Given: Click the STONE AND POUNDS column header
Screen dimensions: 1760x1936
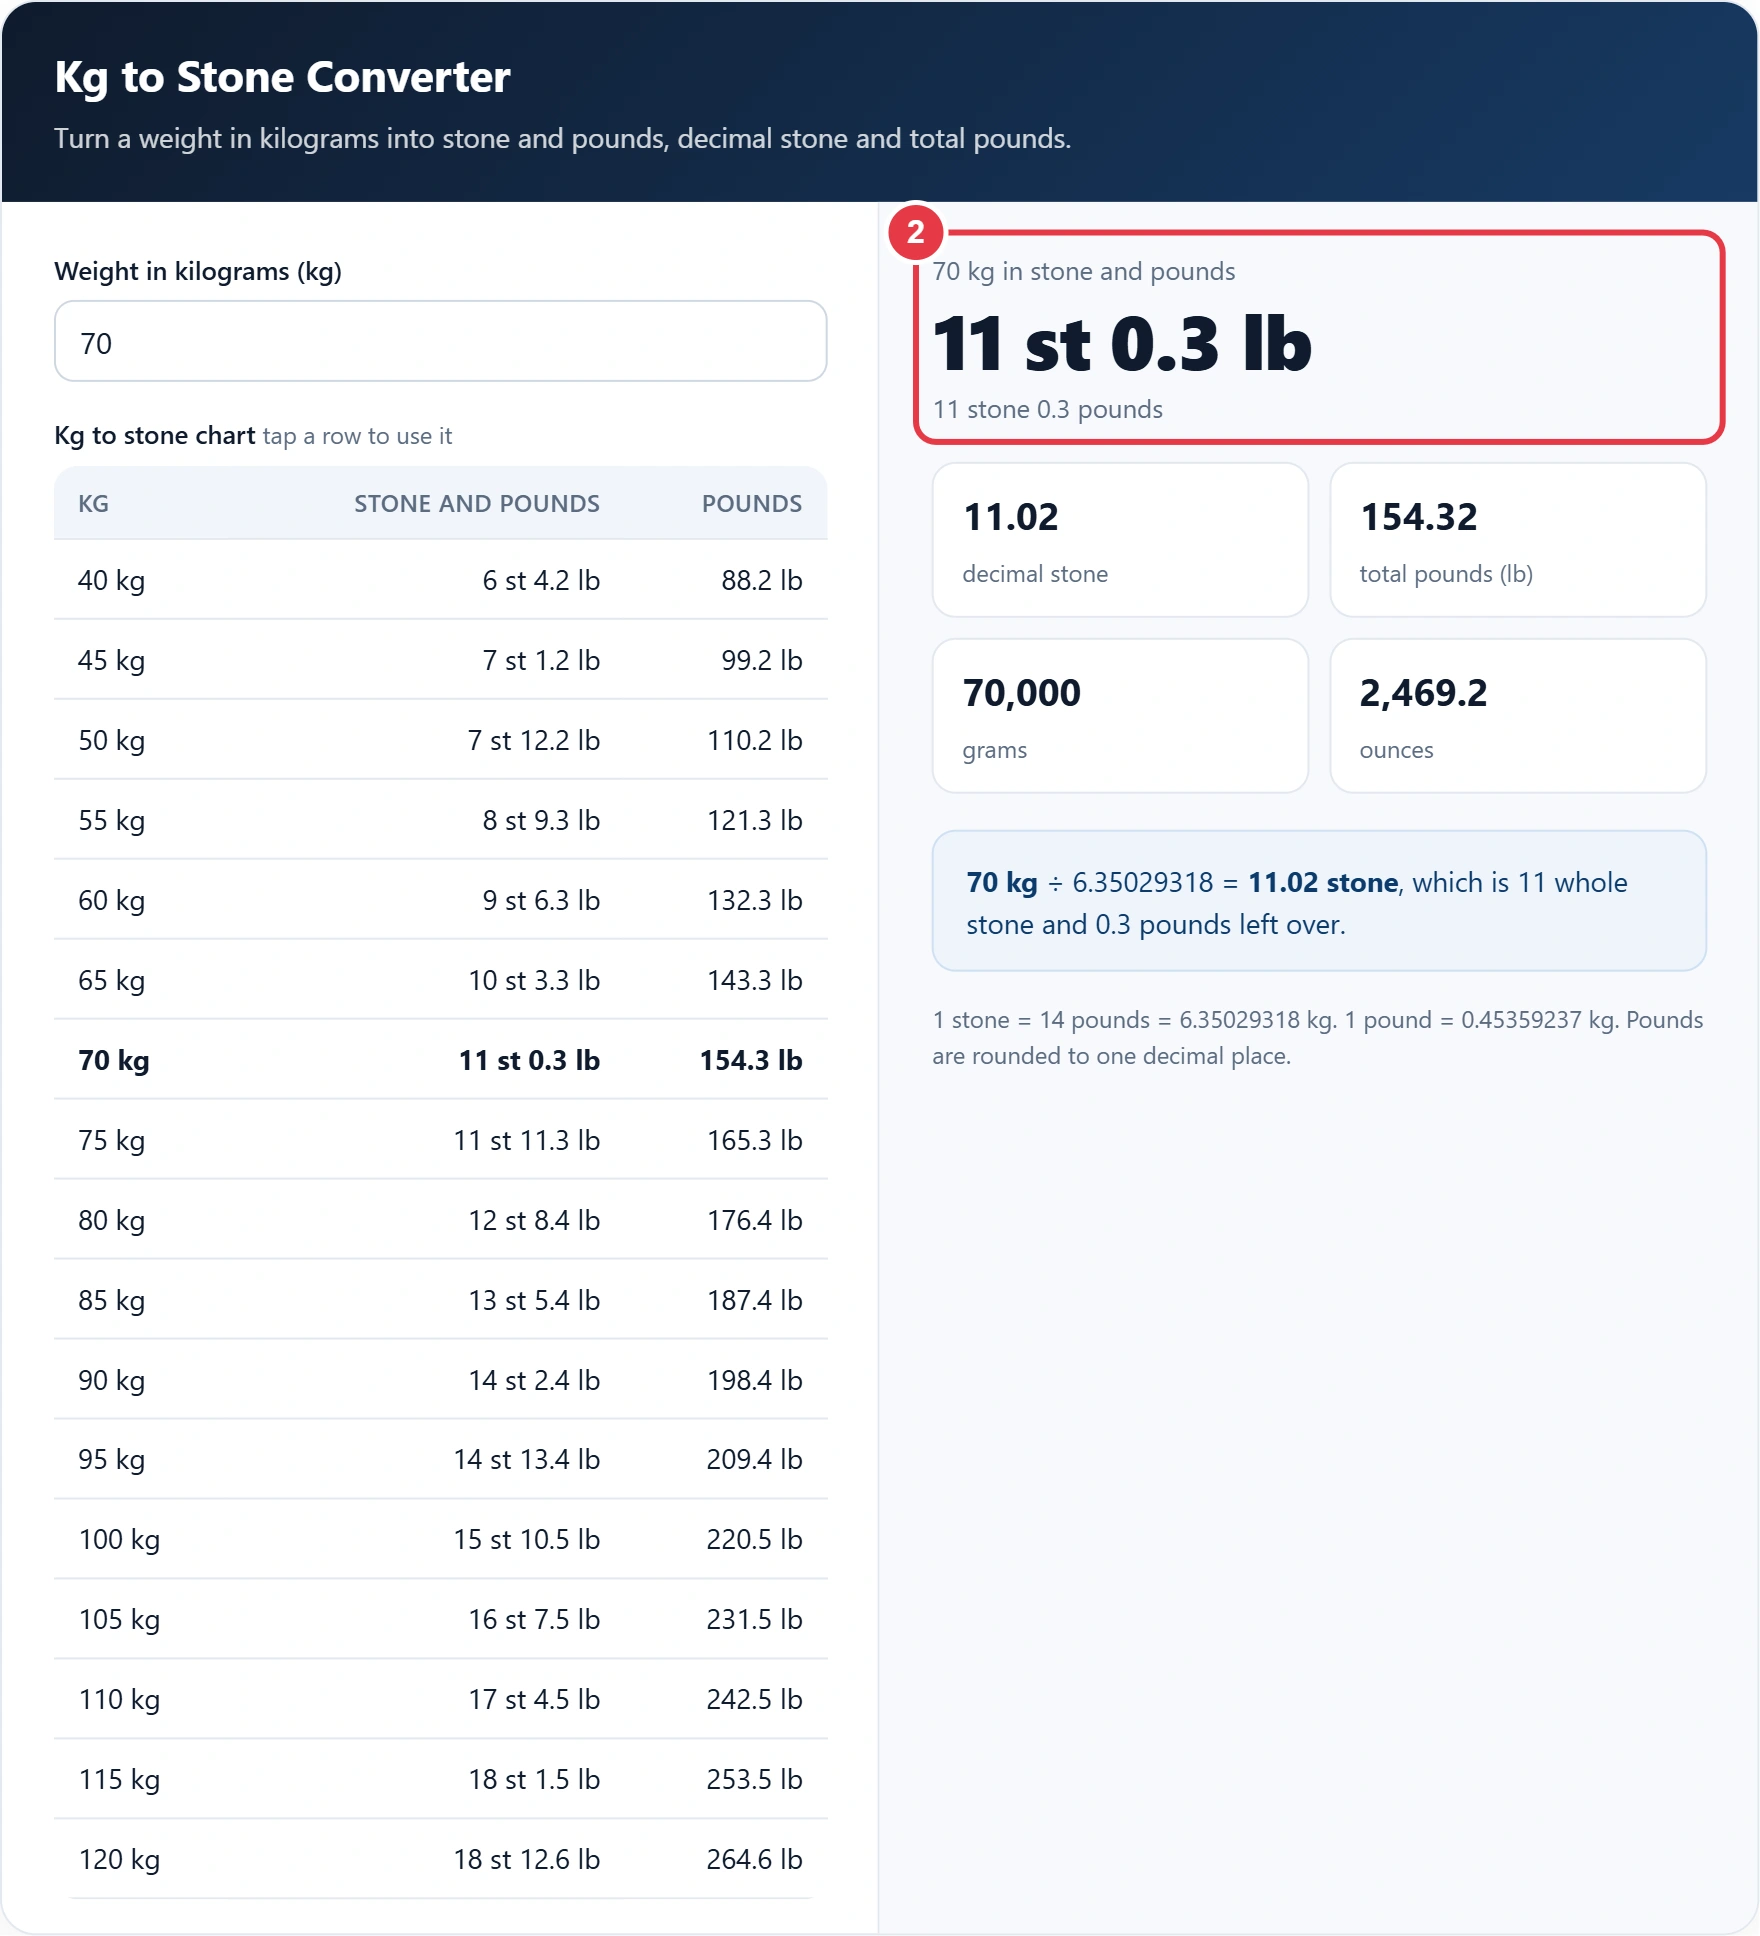Looking at the screenshot, I should (x=477, y=504).
